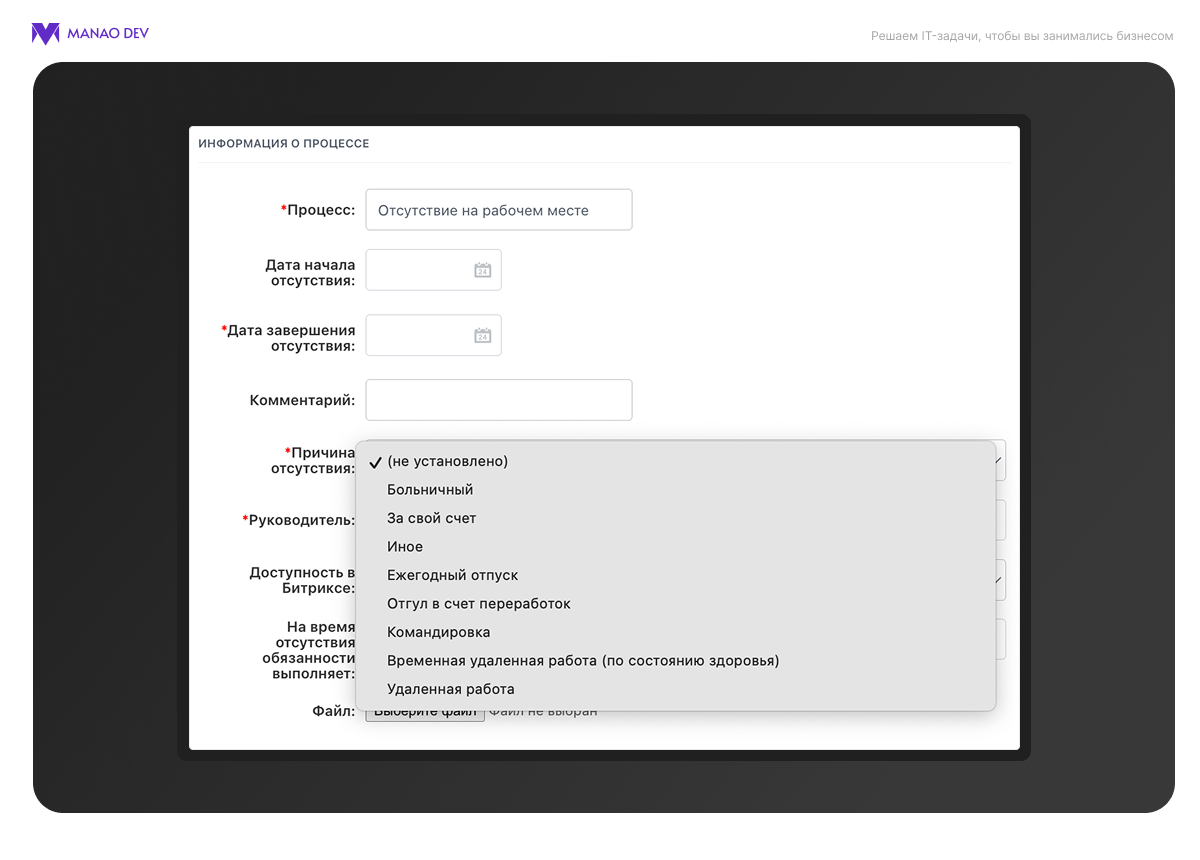Click into the Комментарий text field
Image resolution: width=1200 pixels, height=860 pixels.
coord(499,400)
